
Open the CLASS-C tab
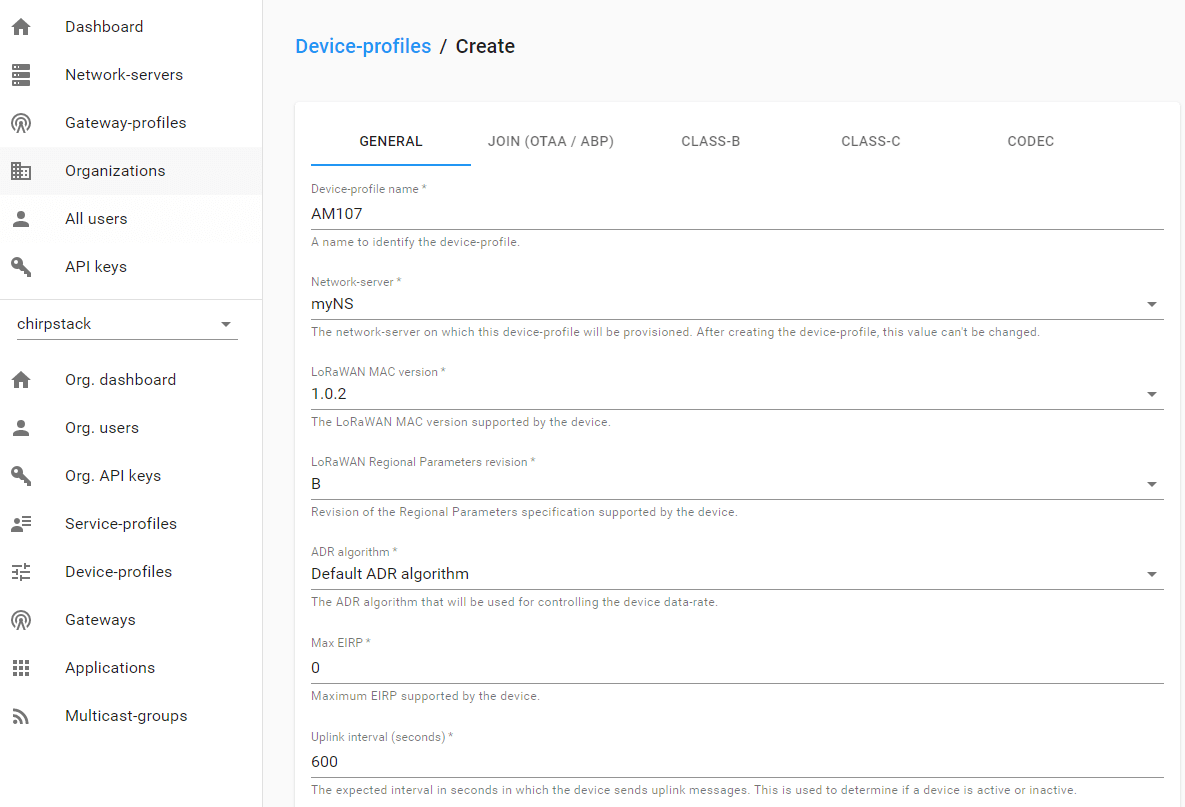click(870, 142)
